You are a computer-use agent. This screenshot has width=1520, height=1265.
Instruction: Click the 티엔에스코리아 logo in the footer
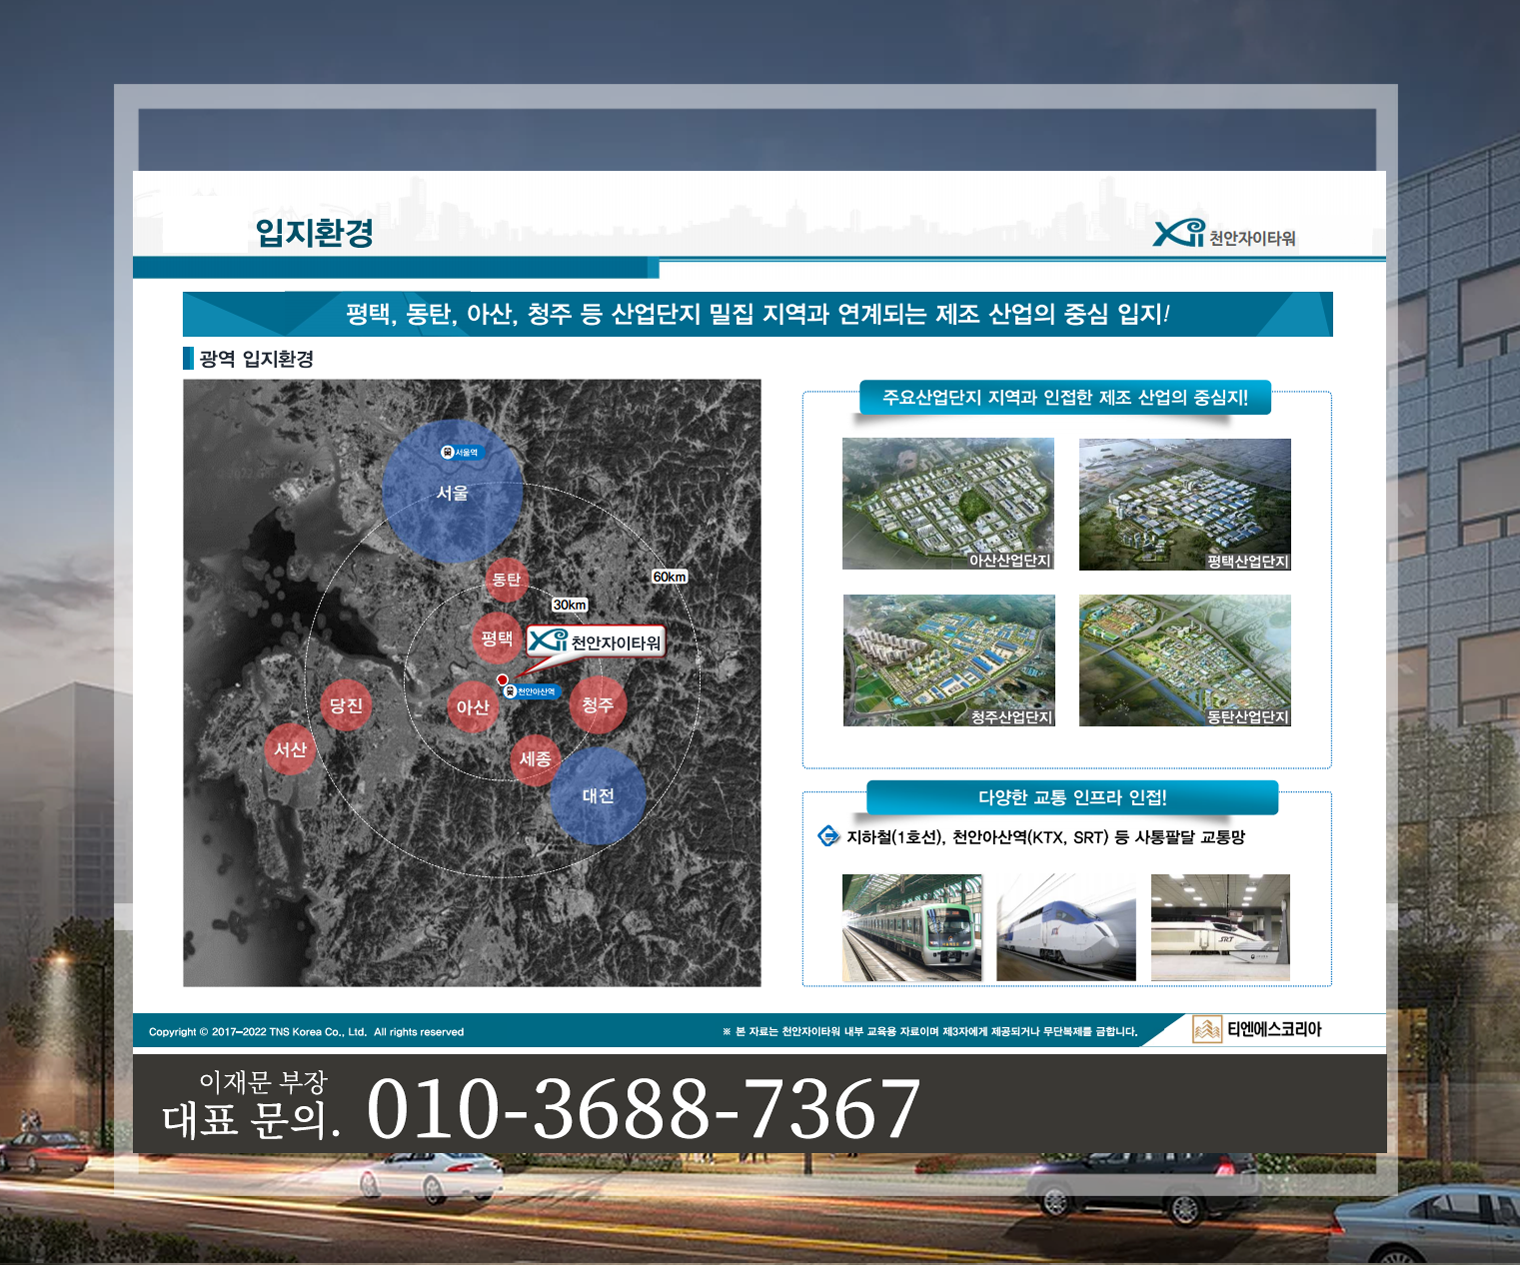coord(1257,1029)
